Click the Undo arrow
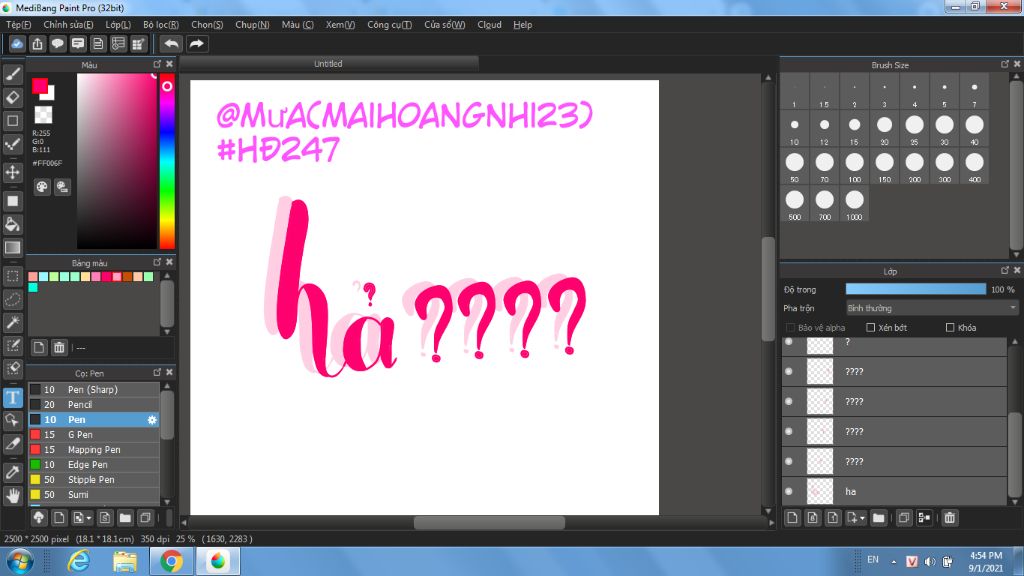 point(171,44)
